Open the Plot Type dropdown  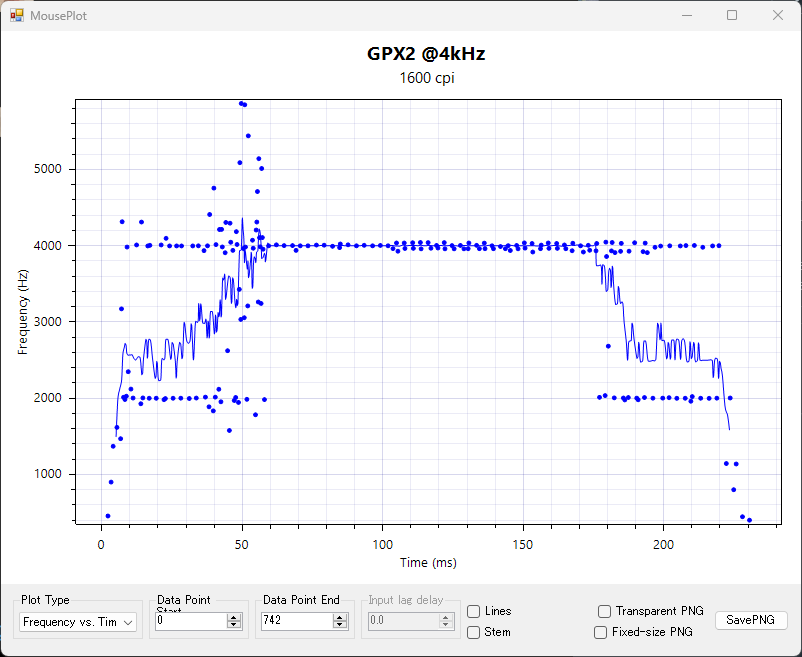(x=78, y=622)
